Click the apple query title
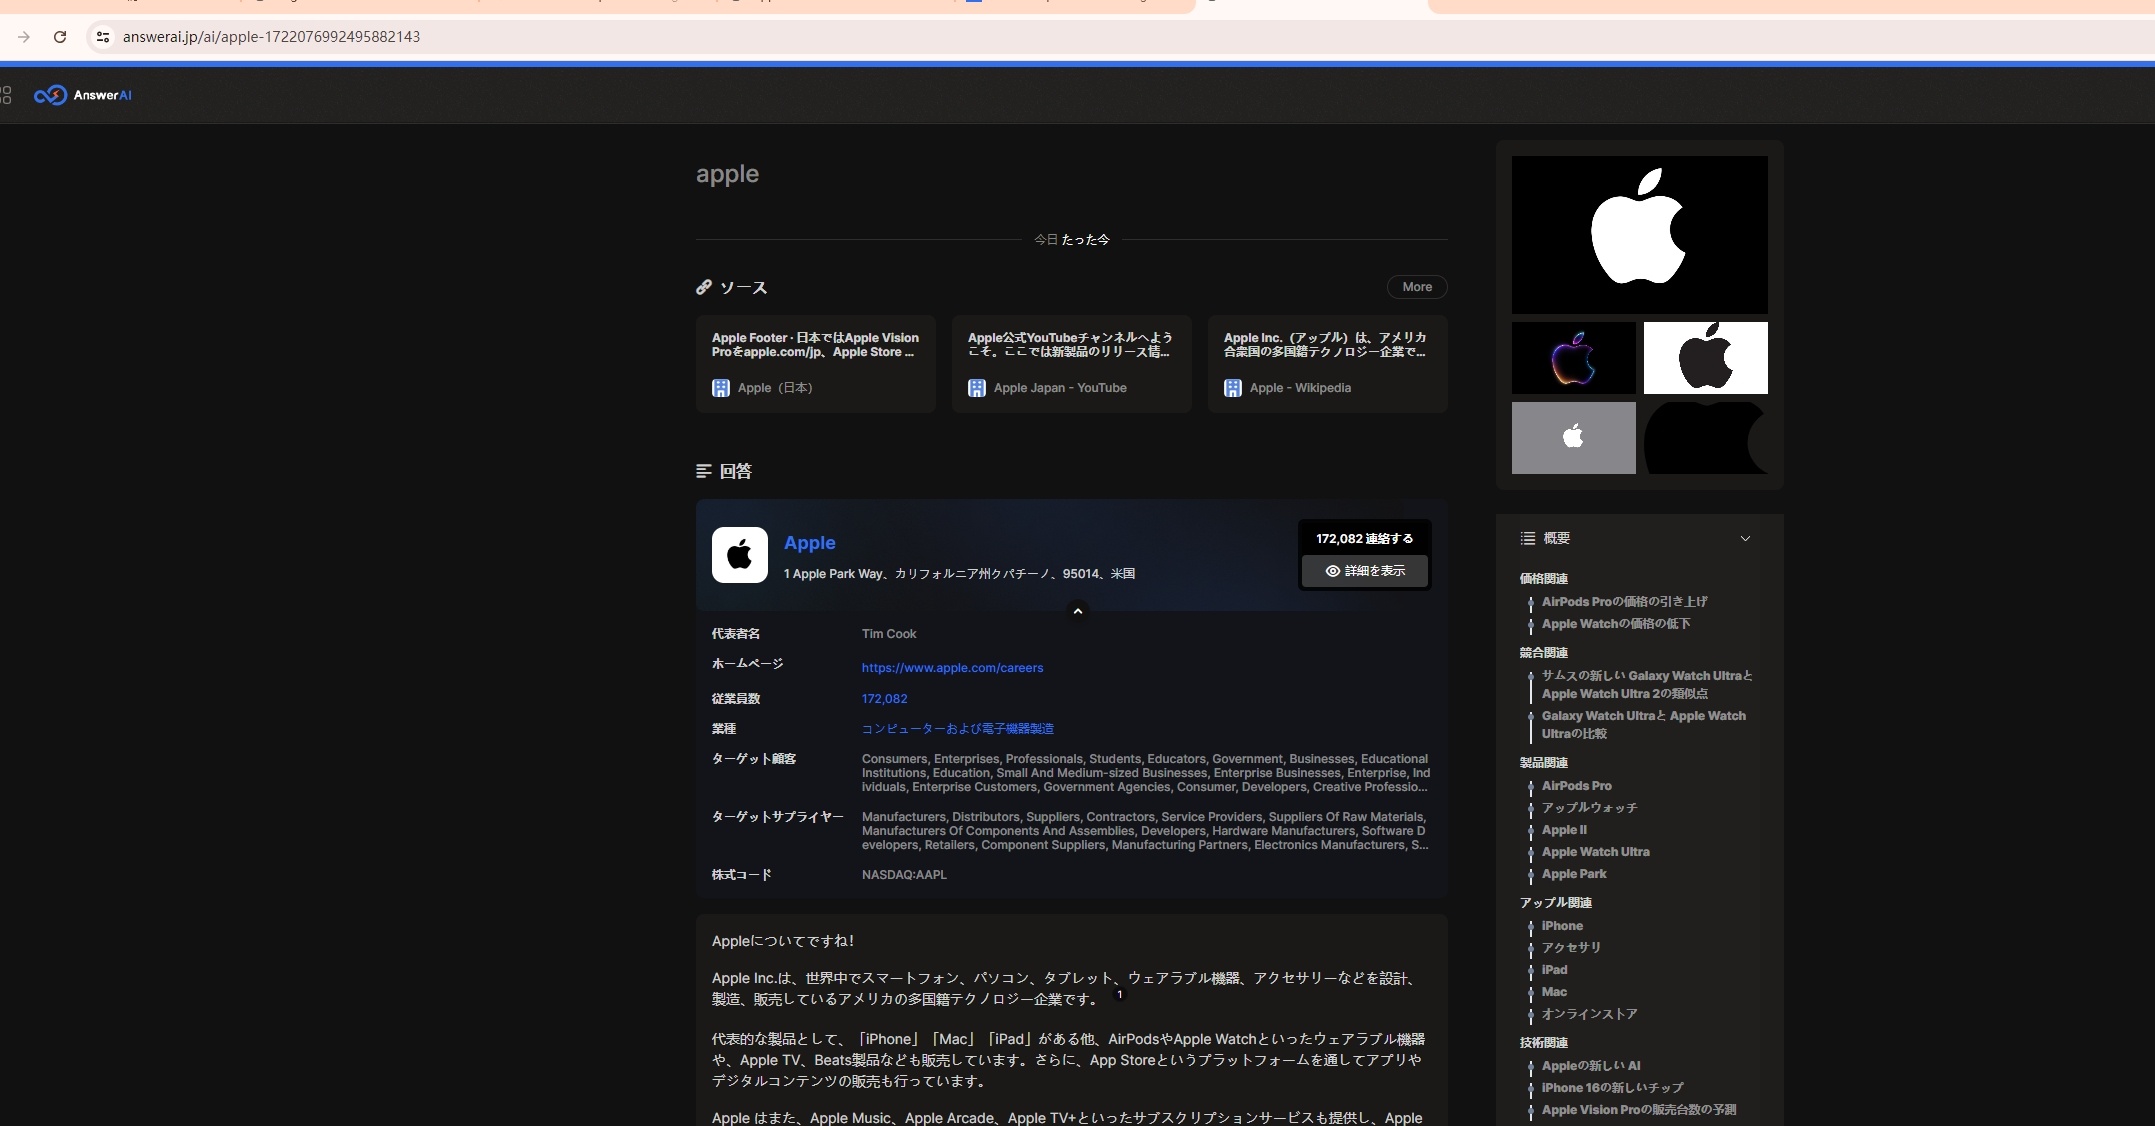The width and height of the screenshot is (2155, 1126). (x=727, y=174)
